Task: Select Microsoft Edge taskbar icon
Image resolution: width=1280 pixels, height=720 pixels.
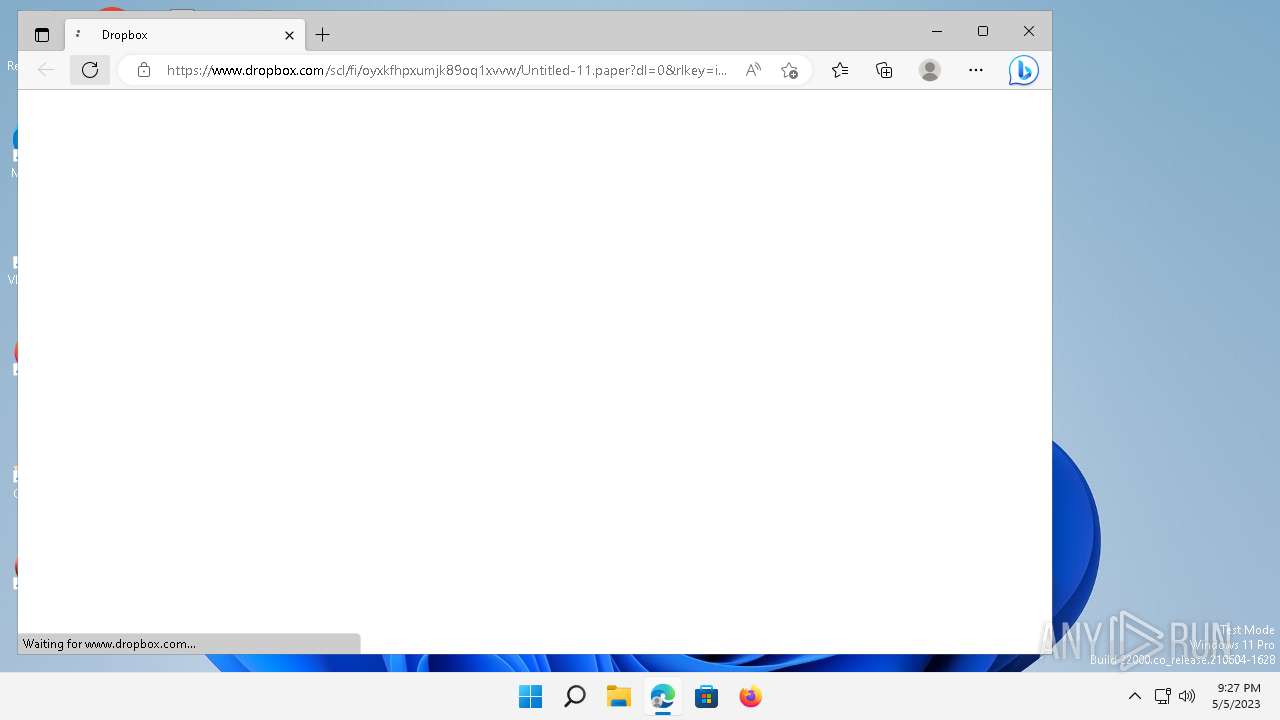Action: 662,696
